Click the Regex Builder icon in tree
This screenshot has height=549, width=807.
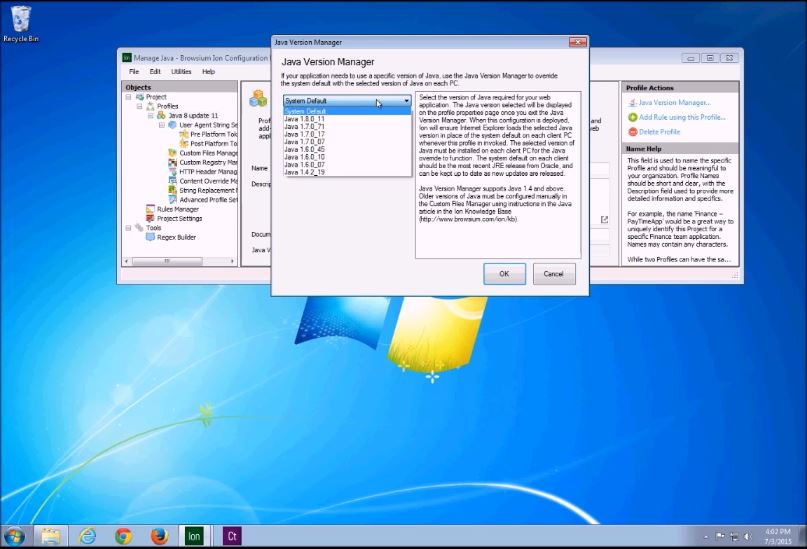tap(150, 237)
